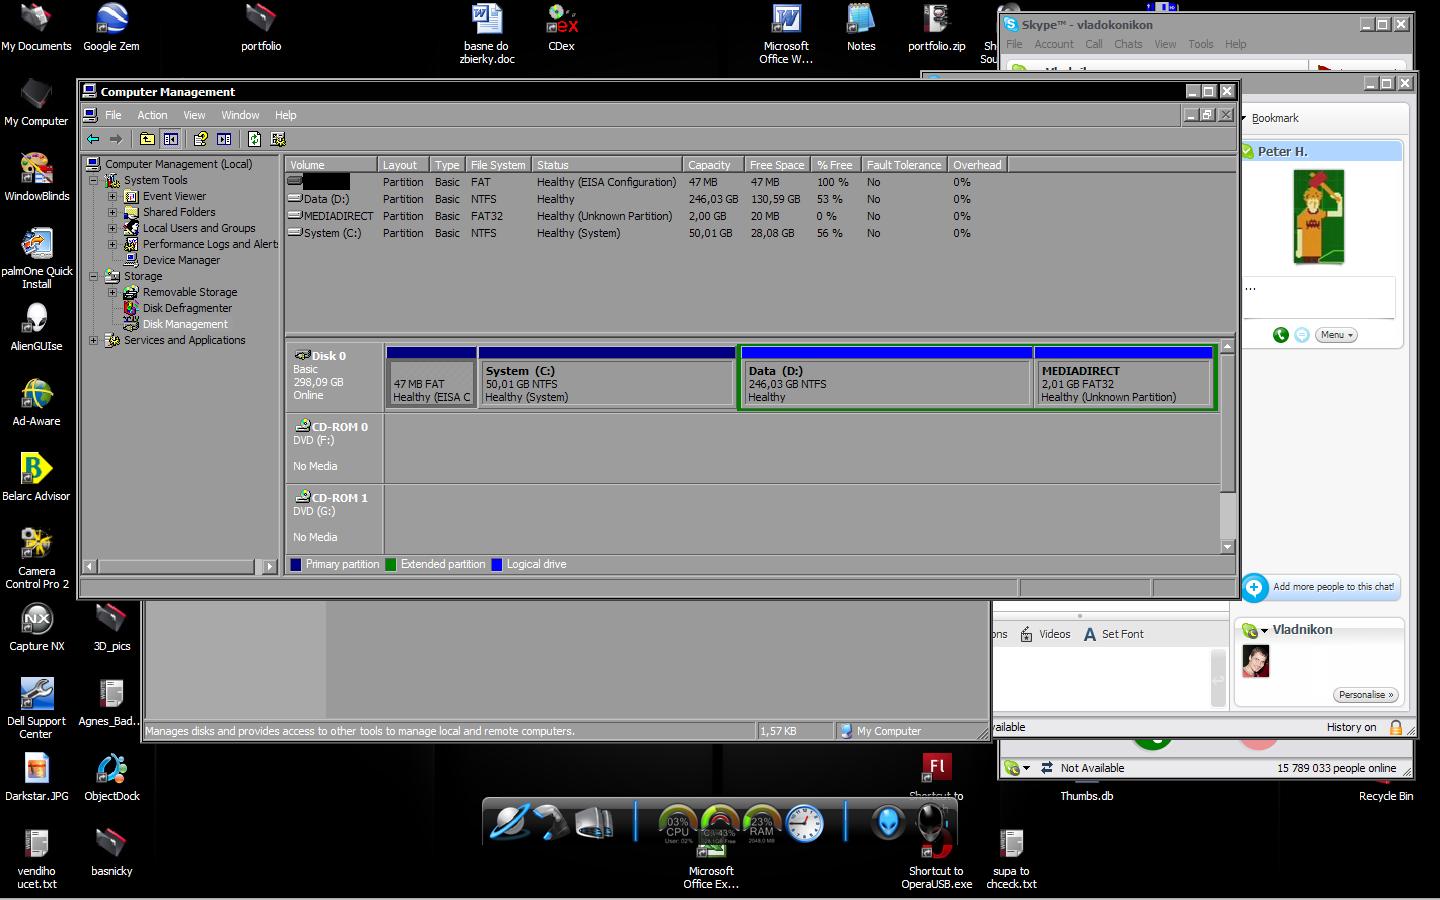Expand the Shared Folders tree node

[x=113, y=212]
